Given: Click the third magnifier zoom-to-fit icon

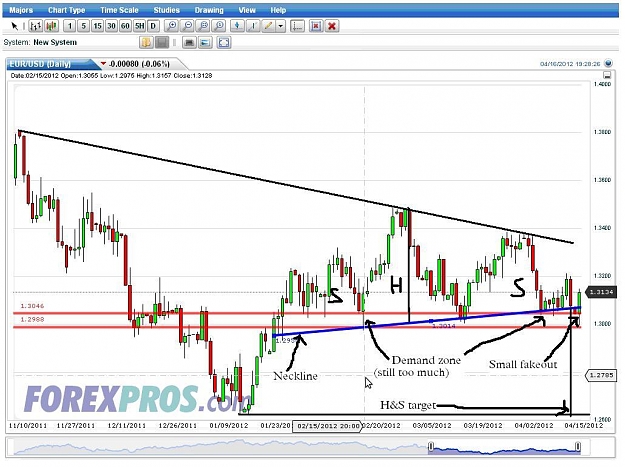Looking at the screenshot, I should (x=203, y=26).
